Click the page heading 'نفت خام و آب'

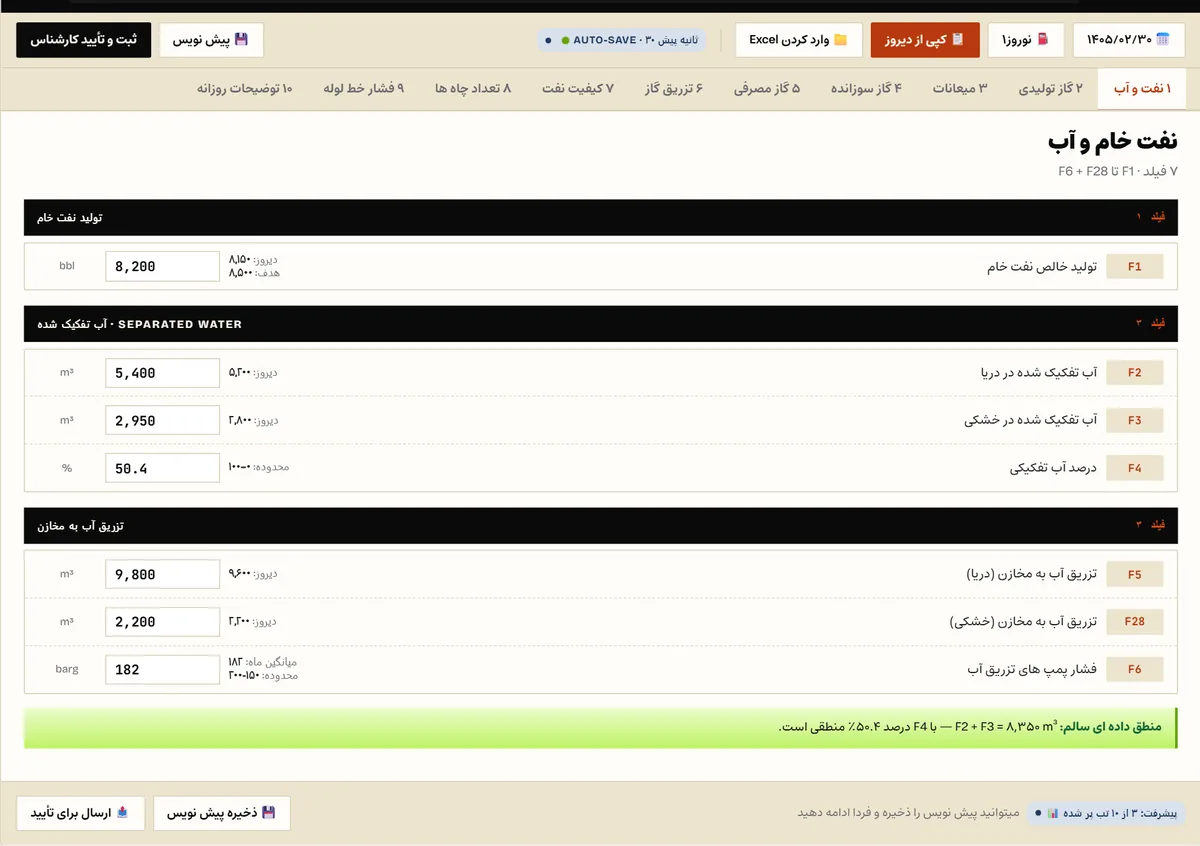(1112, 142)
